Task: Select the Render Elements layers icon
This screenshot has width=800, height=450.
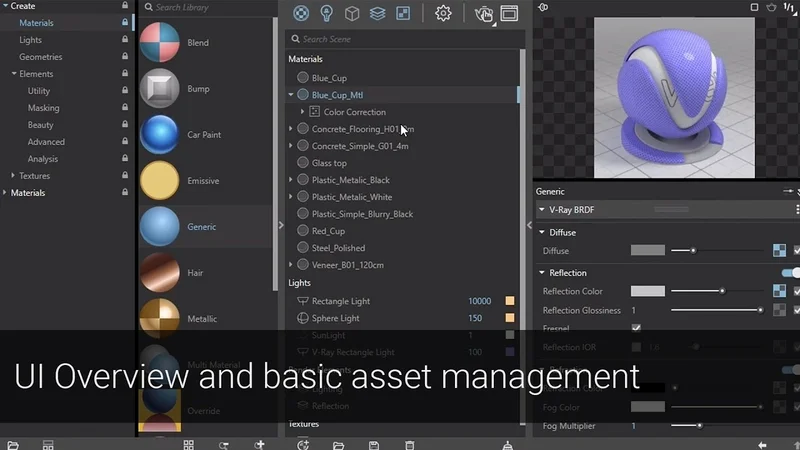Action: click(x=377, y=13)
